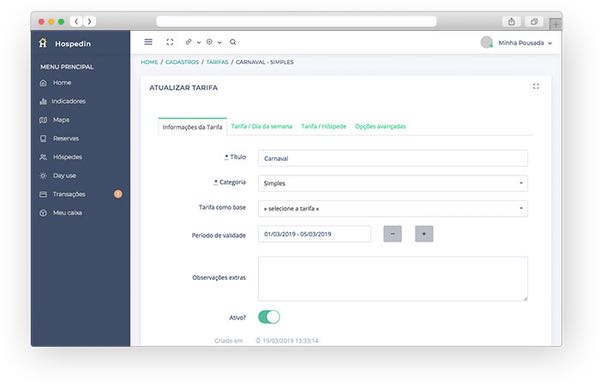This screenshot has height=387, width=600.
Task: Click the Hóspedes people icon
Action: [x=43, y=157]
